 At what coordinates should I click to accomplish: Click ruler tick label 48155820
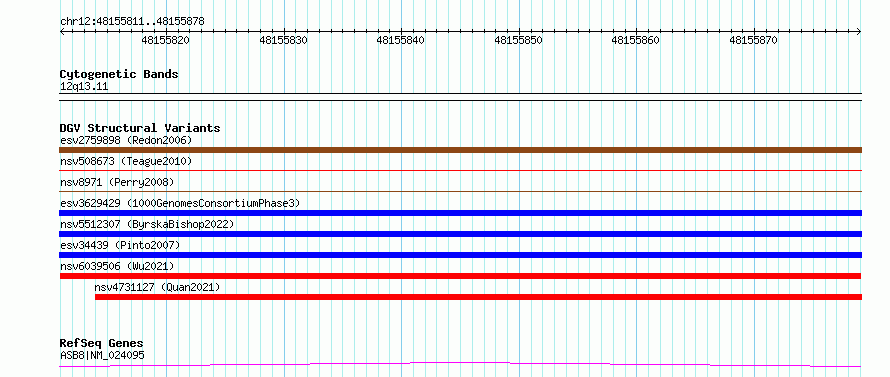(x=166, y=40)
